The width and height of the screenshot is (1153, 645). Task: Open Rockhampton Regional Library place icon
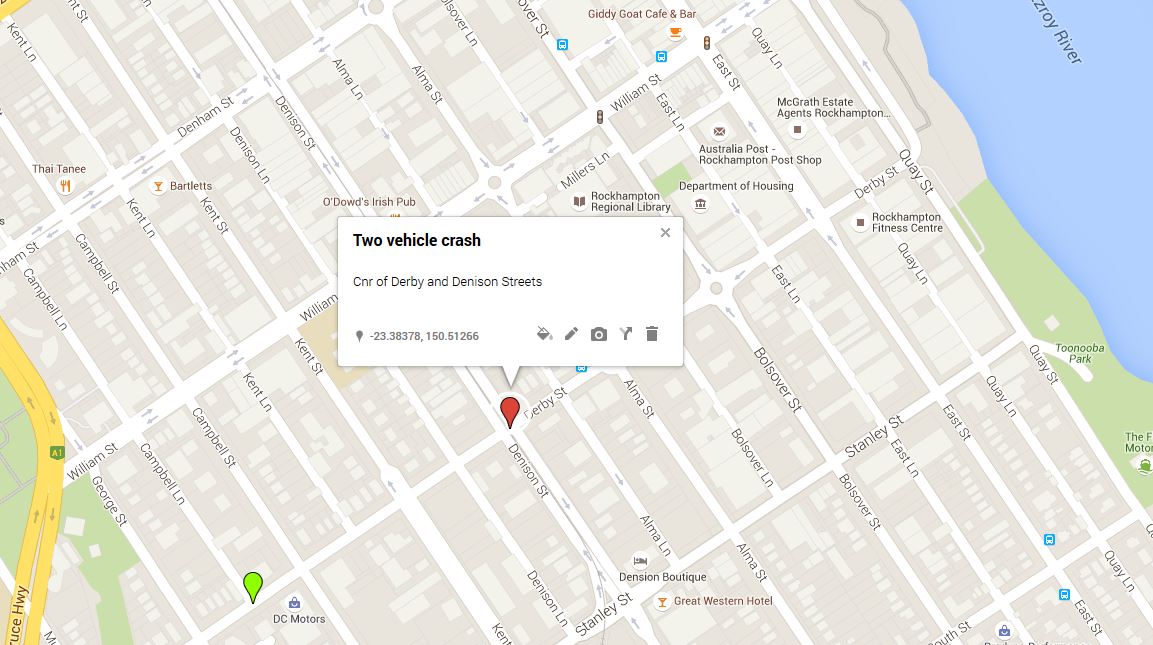[579, 201]
